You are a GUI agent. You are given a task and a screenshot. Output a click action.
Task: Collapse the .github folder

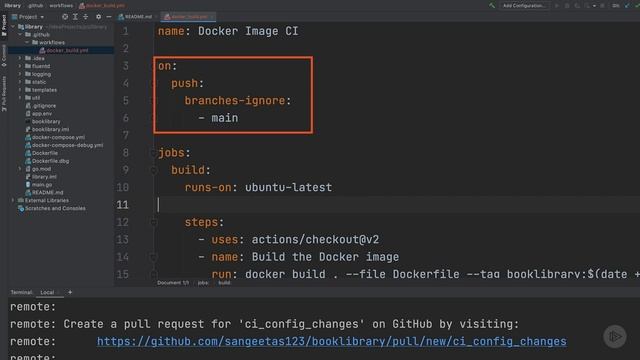point(20,35)
